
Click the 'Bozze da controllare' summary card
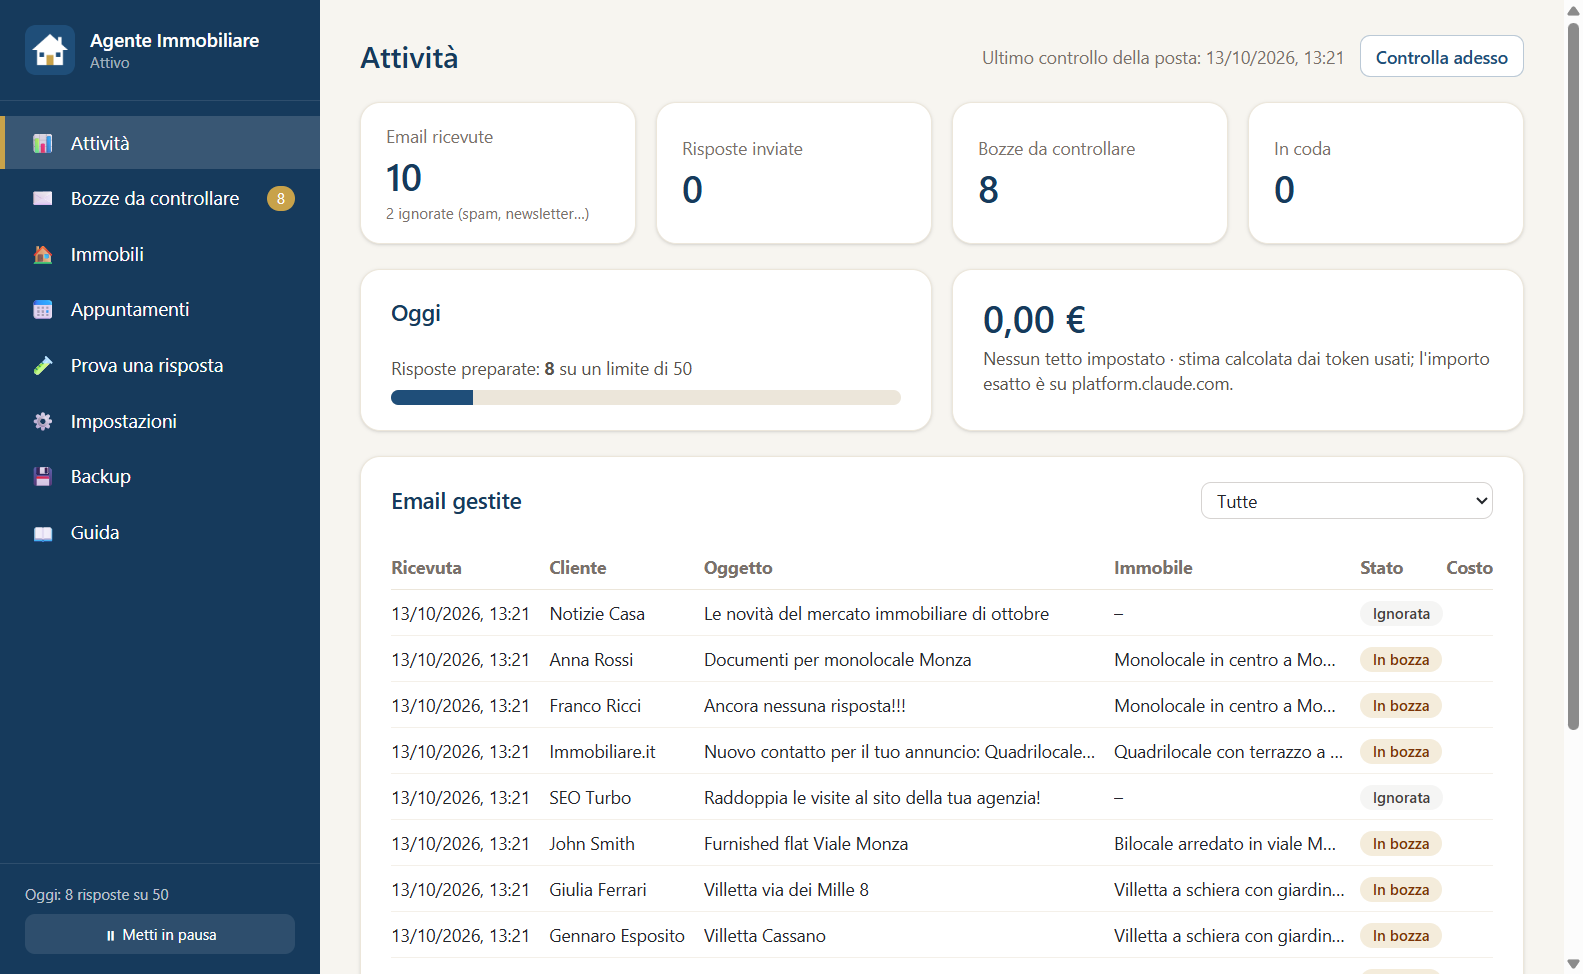(1090, 173)
